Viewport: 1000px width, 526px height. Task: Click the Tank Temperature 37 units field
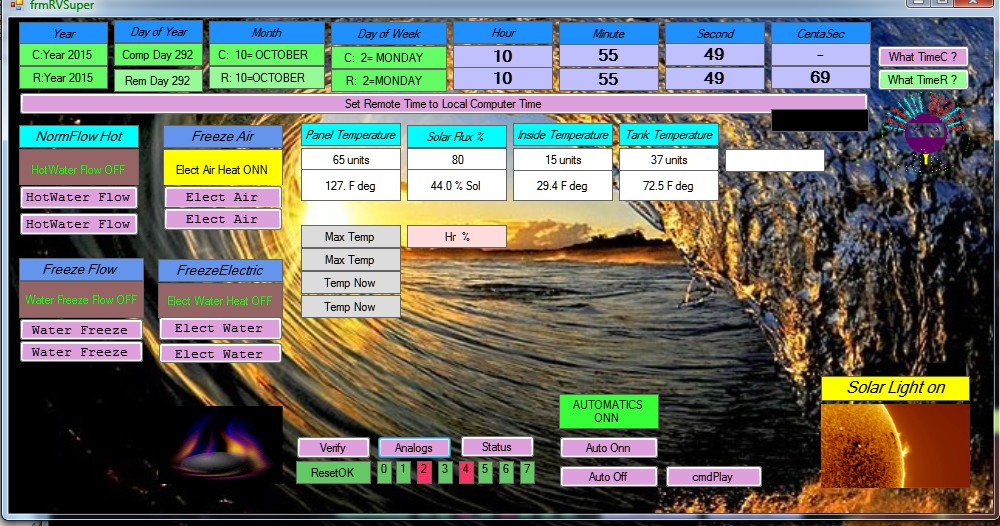click(x=668, y=159)
